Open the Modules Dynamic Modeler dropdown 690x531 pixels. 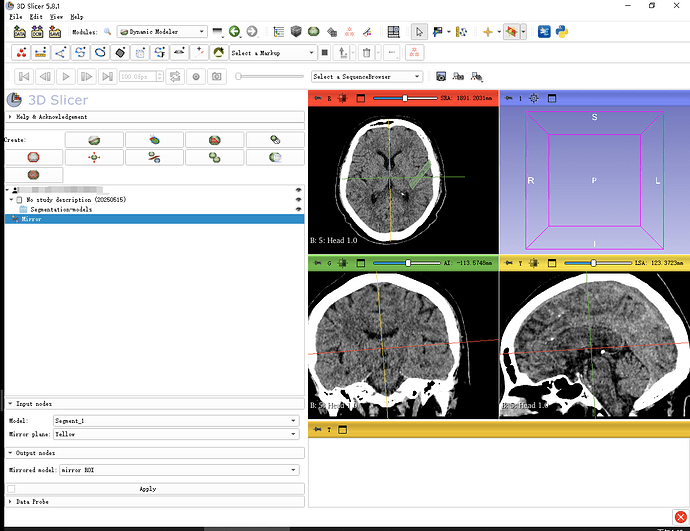[x=161, y=32]
